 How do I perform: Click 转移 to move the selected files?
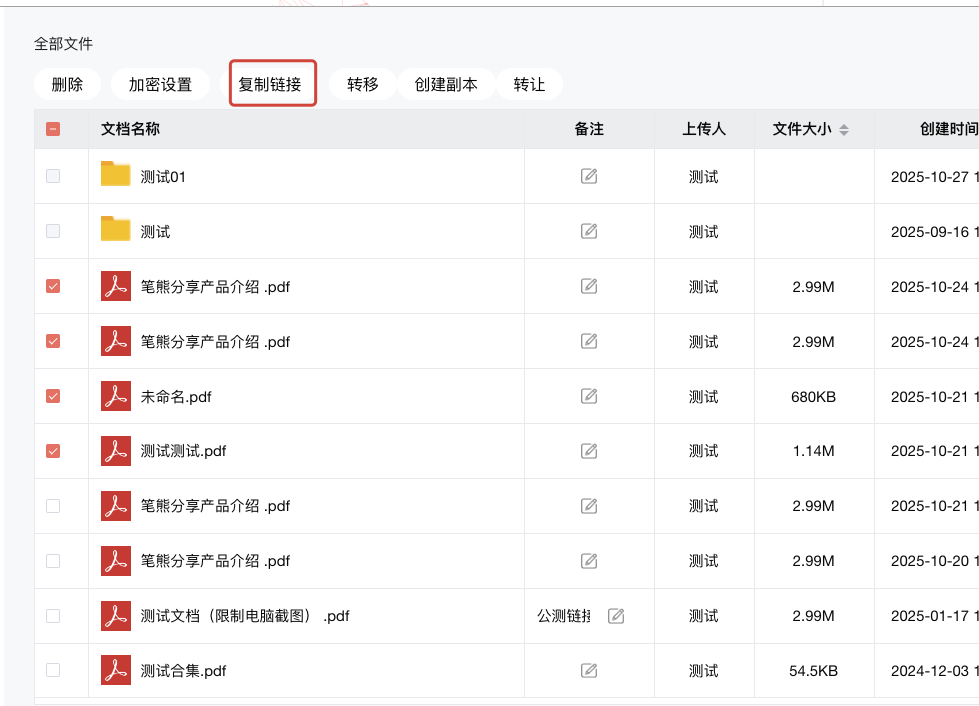point(363,85)
